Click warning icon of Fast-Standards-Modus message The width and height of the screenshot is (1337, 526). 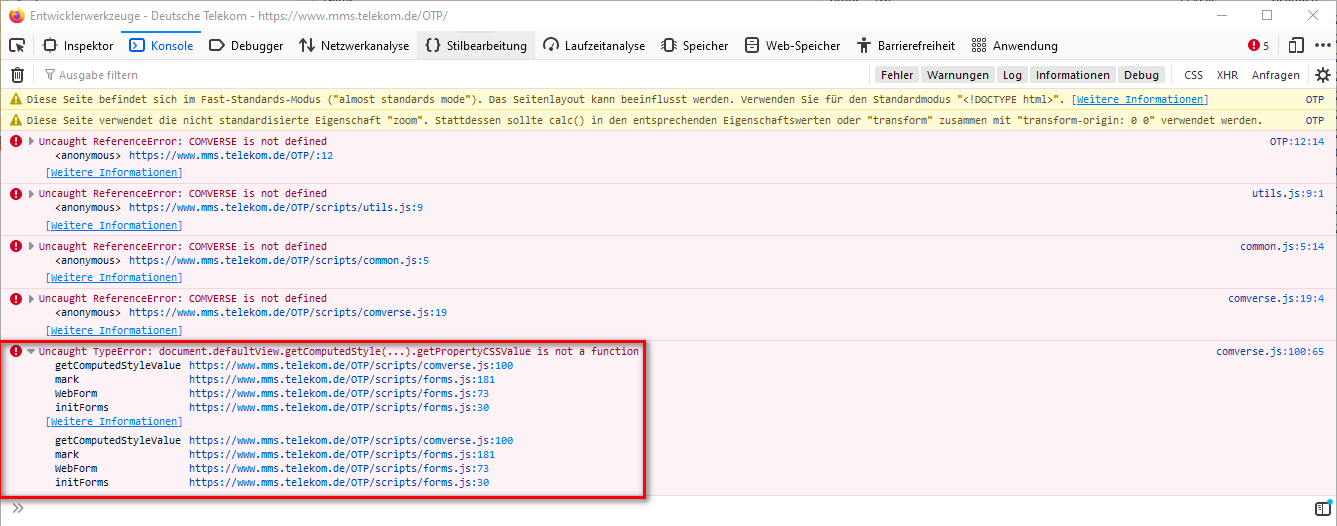[16, 100]
